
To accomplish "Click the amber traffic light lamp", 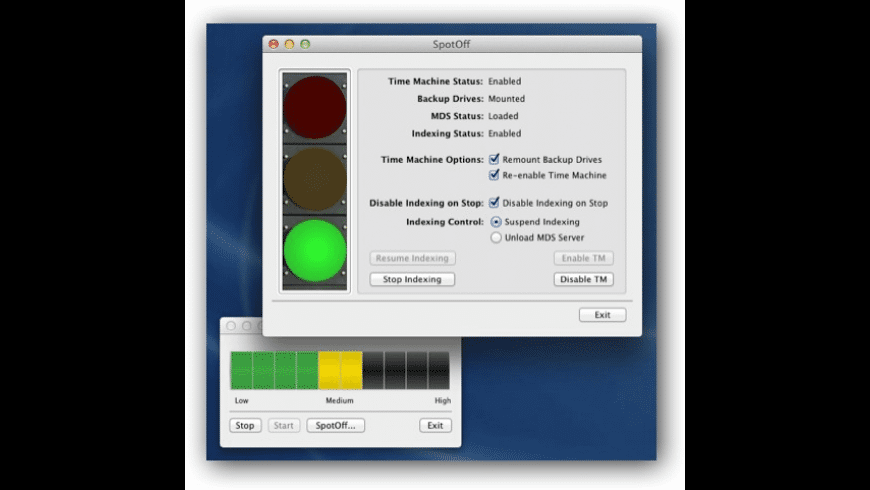I will coord(315,179).
